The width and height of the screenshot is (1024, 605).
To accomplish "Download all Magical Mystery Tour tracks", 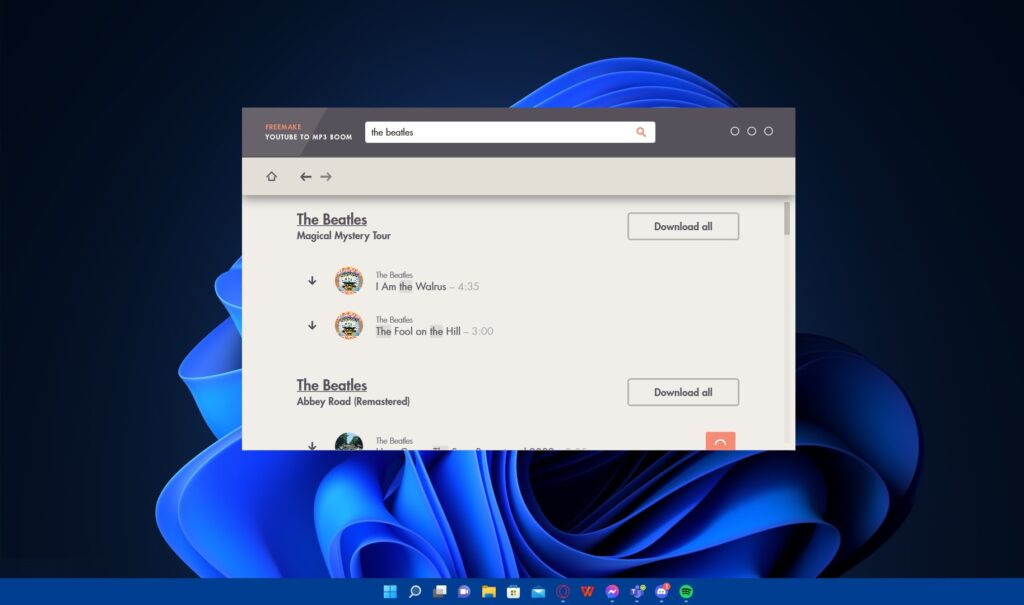I will point(683,226).
